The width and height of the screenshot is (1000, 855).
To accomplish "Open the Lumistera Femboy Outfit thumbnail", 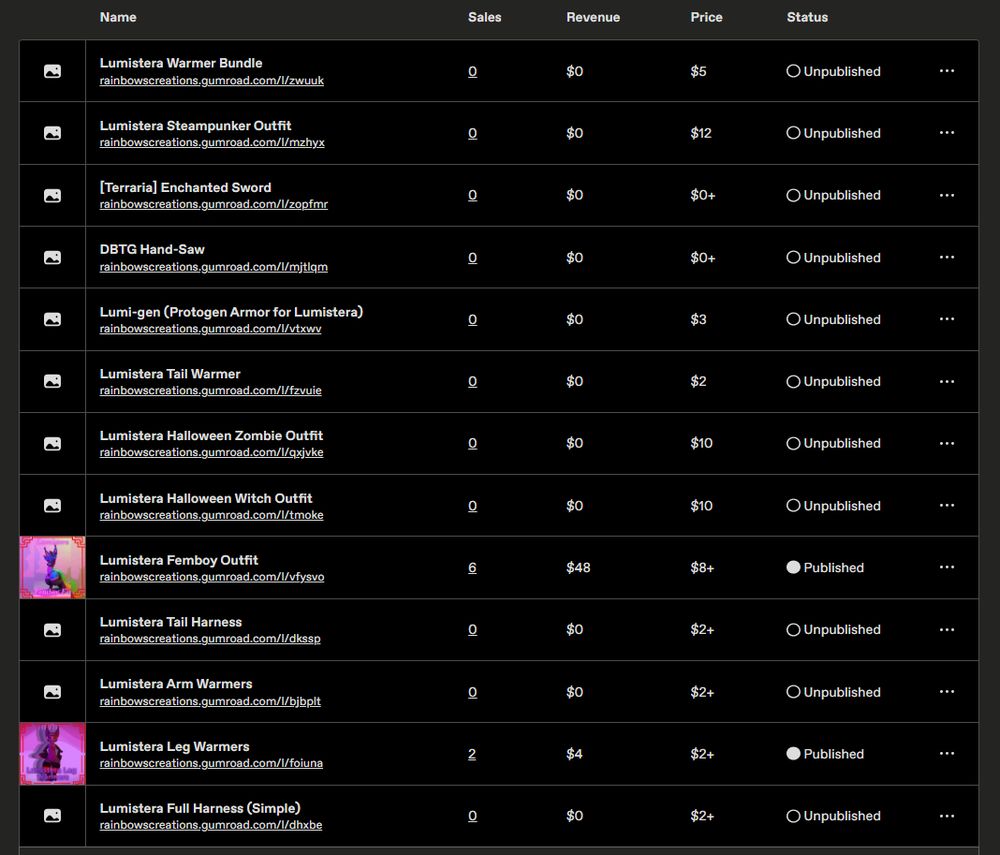I will tap(52, 567).
